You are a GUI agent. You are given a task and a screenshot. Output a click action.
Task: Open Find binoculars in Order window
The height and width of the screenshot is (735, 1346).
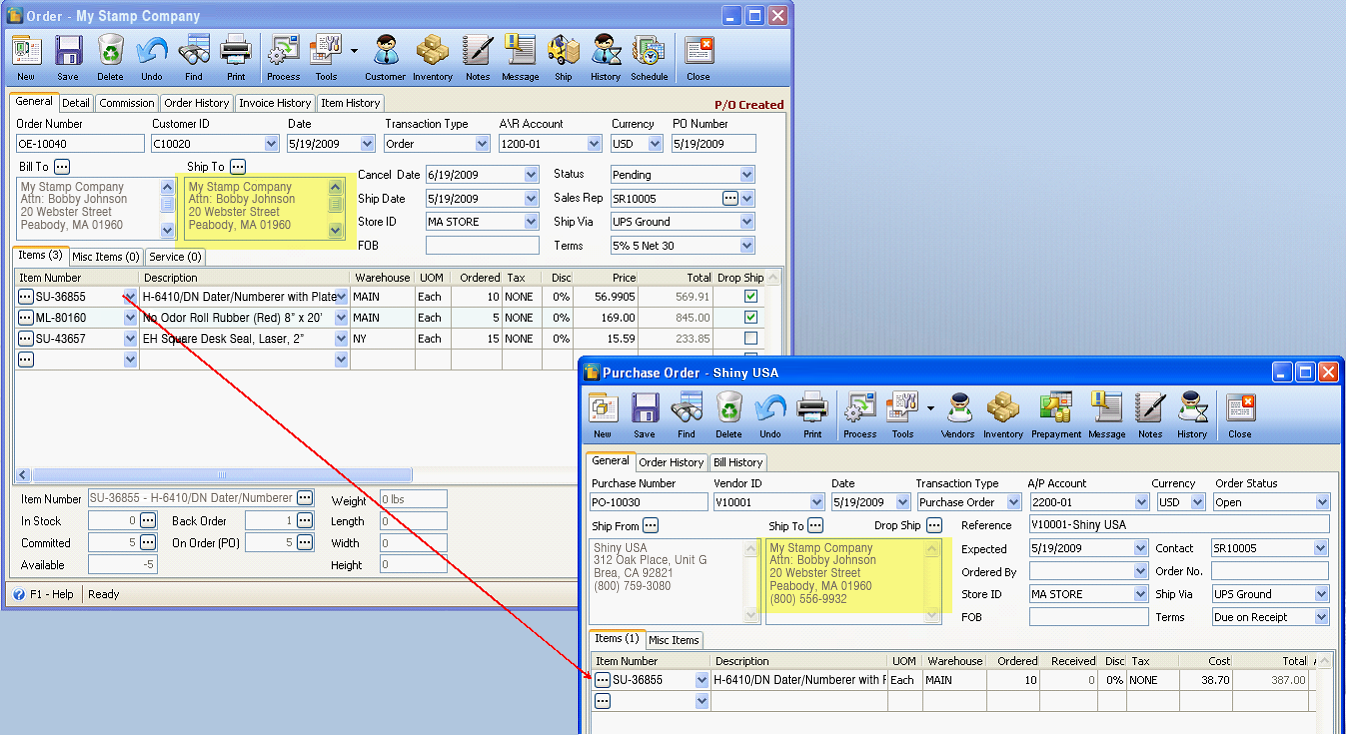[194, 50]
